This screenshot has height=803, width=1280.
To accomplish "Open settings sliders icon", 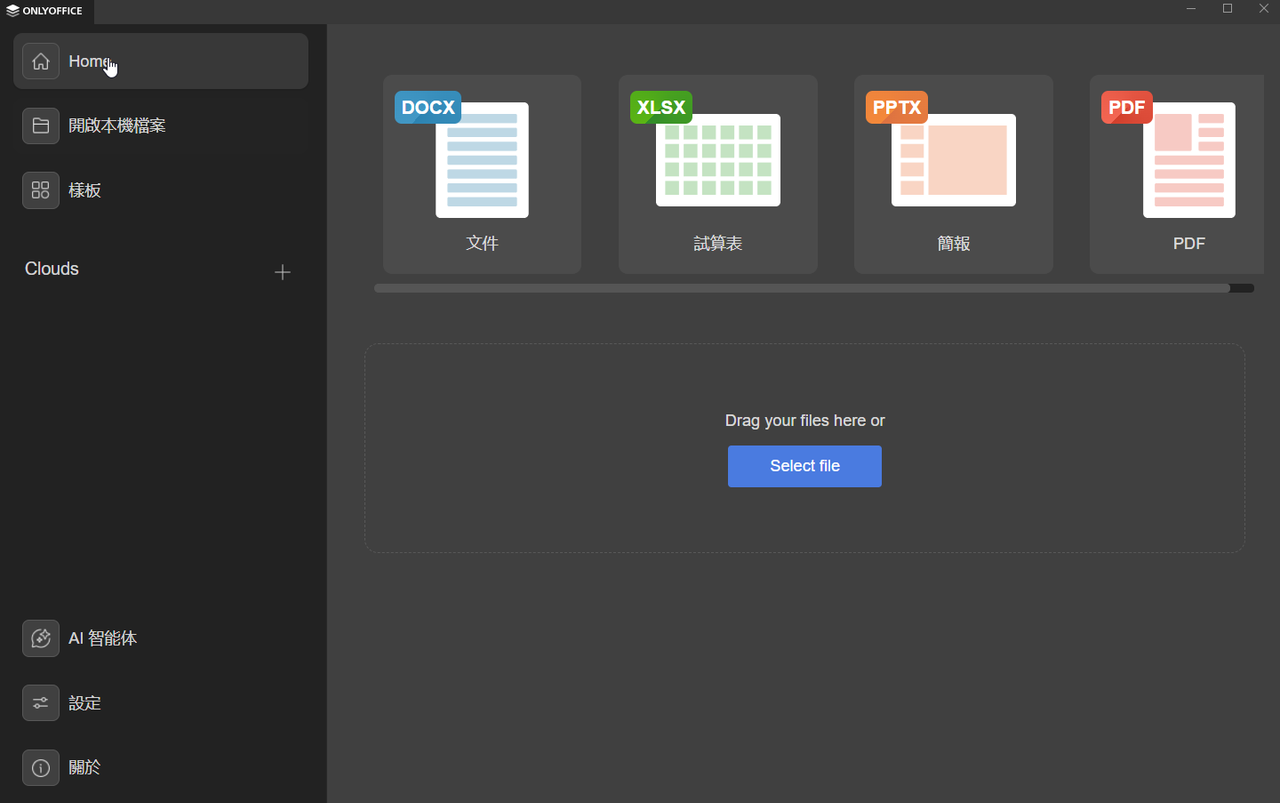I will [x=41, y=703].
